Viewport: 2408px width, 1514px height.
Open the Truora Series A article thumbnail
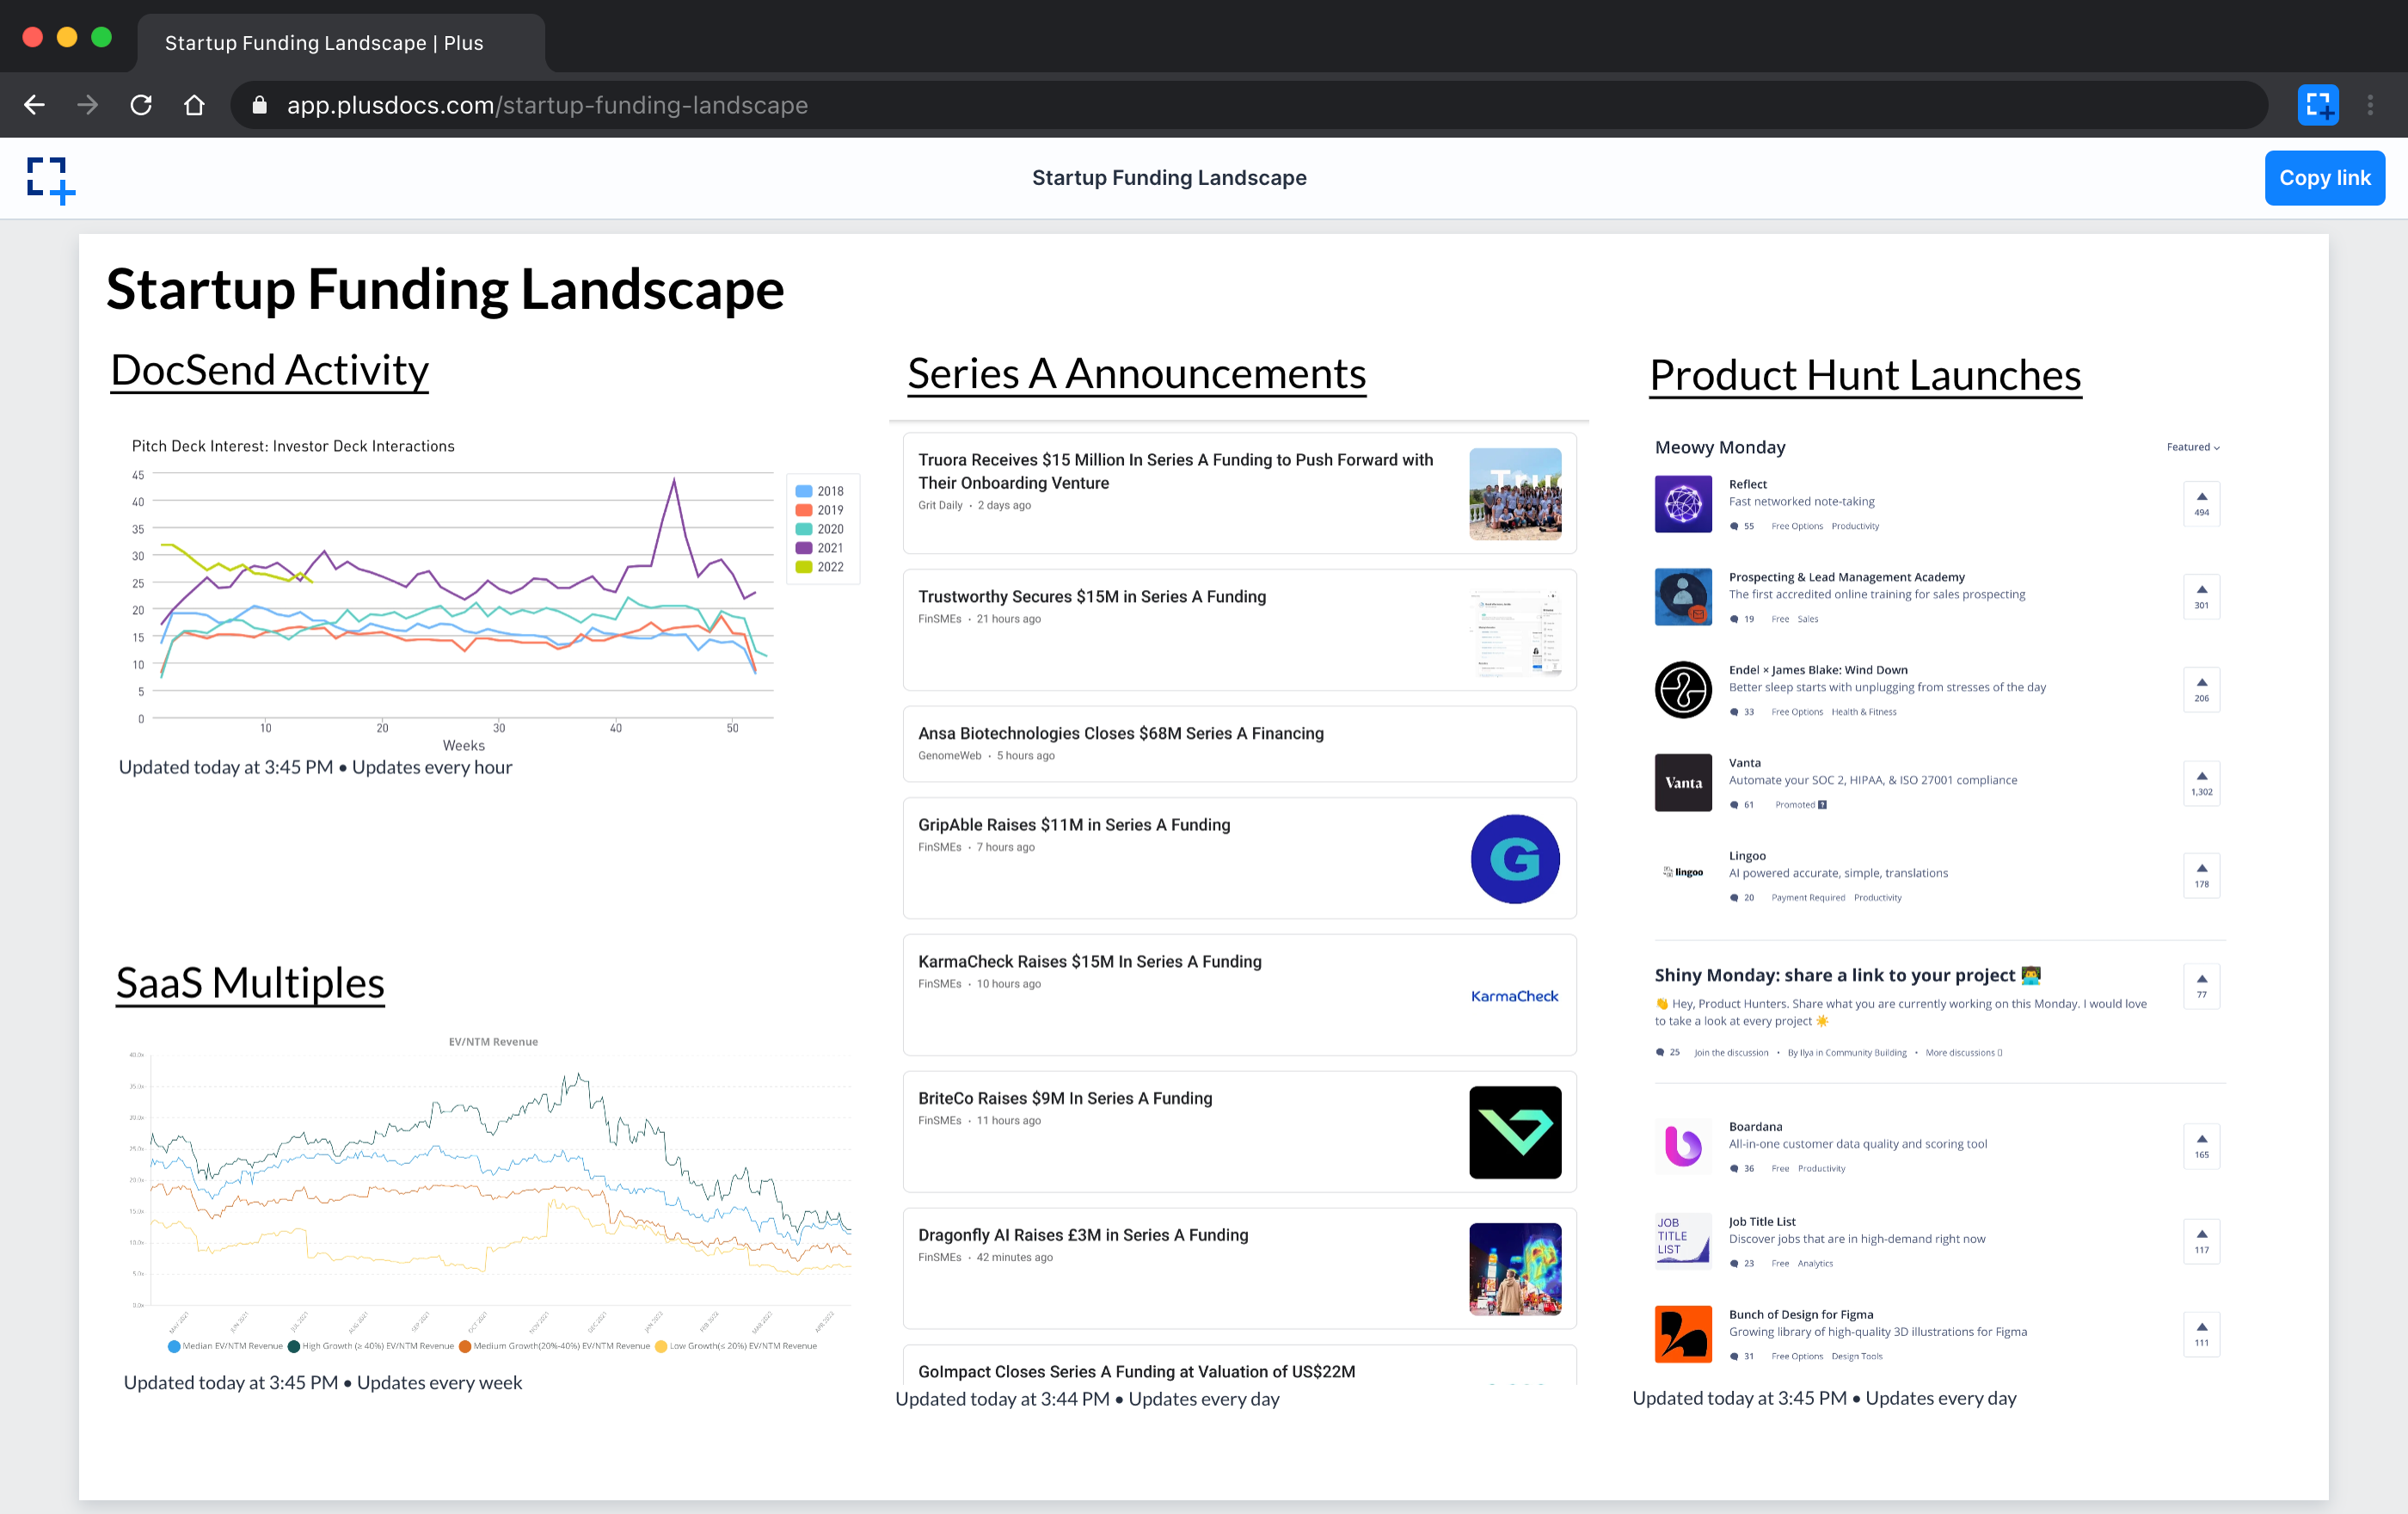tap(1515, 494)
